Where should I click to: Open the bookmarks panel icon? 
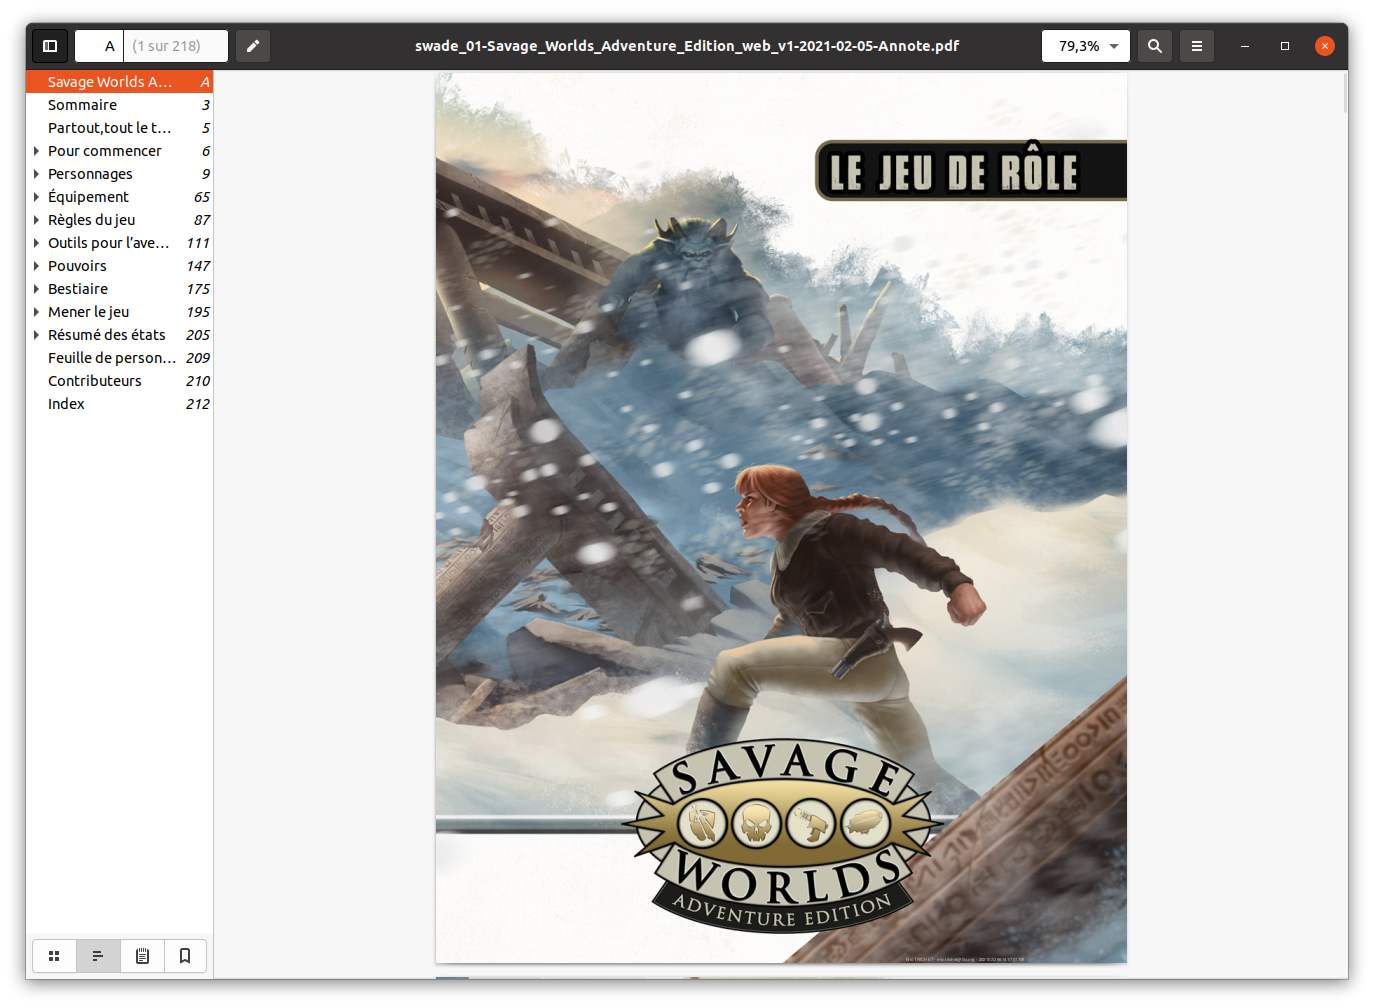pyautogui.click(x=185, y=956)
